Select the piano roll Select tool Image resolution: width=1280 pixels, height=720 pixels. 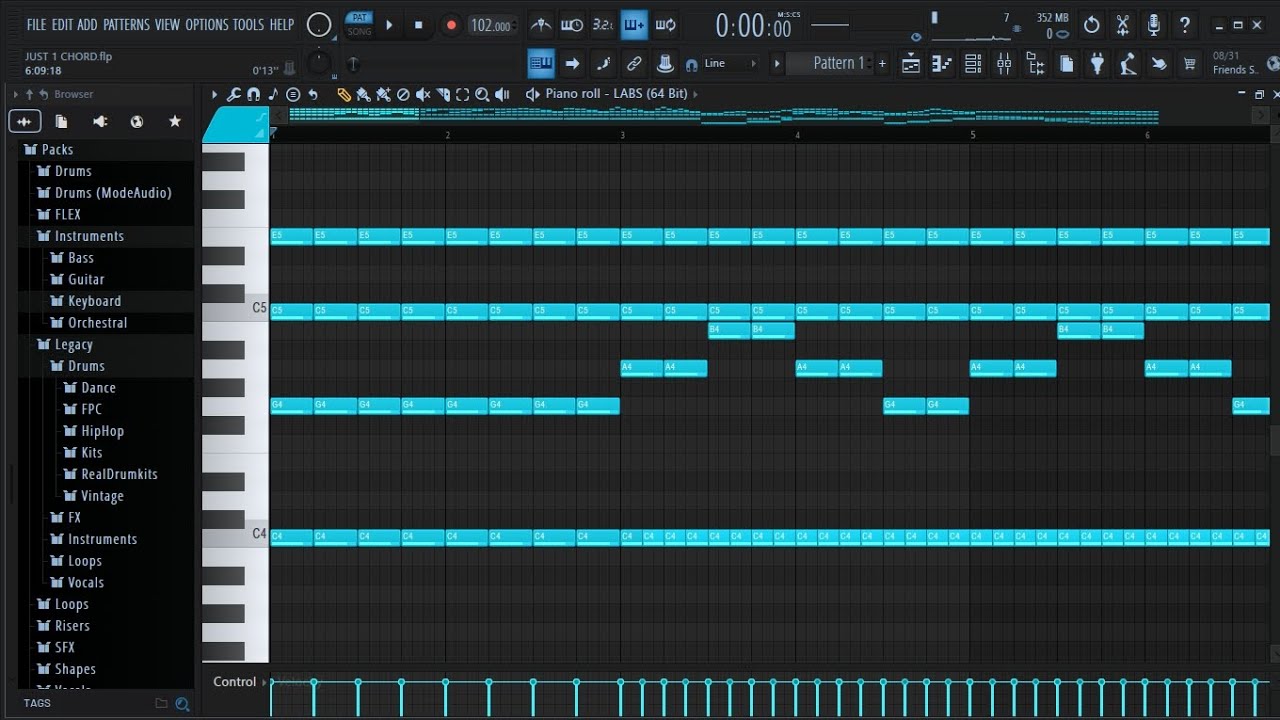(x=462, y=94)
